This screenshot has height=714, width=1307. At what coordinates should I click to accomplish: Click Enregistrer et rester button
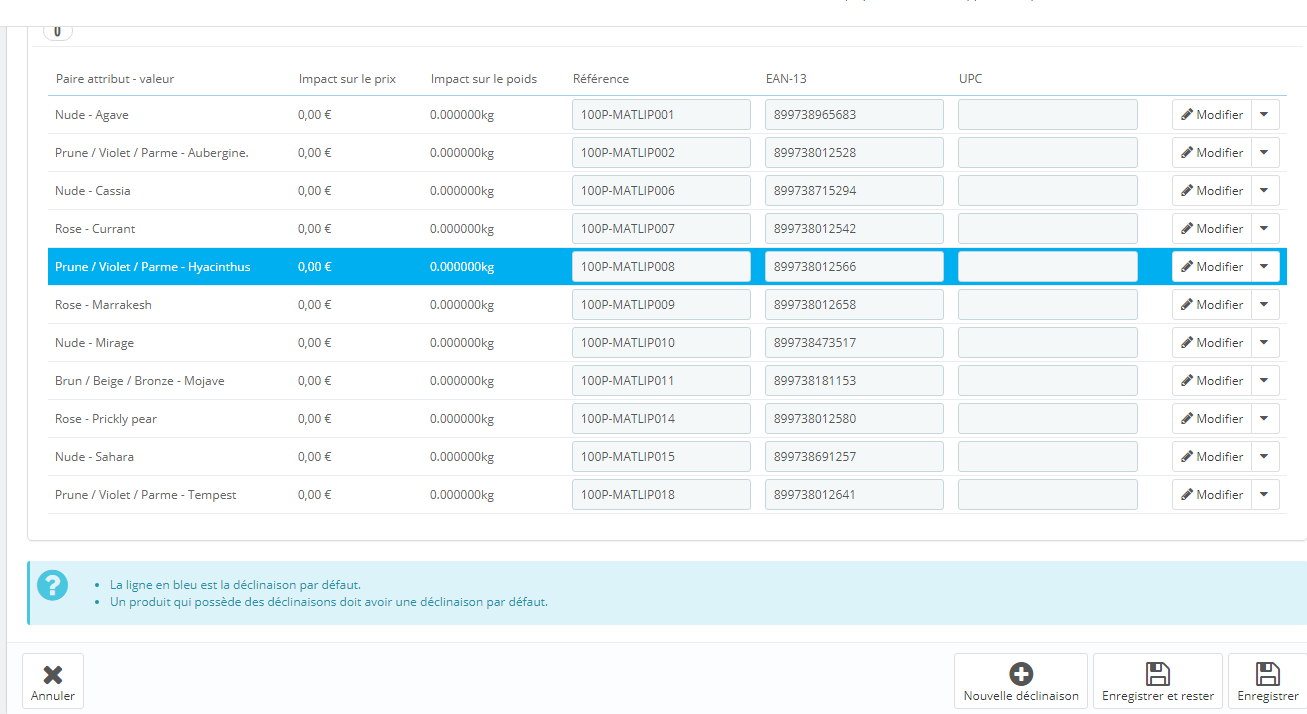coord(1158,681)
